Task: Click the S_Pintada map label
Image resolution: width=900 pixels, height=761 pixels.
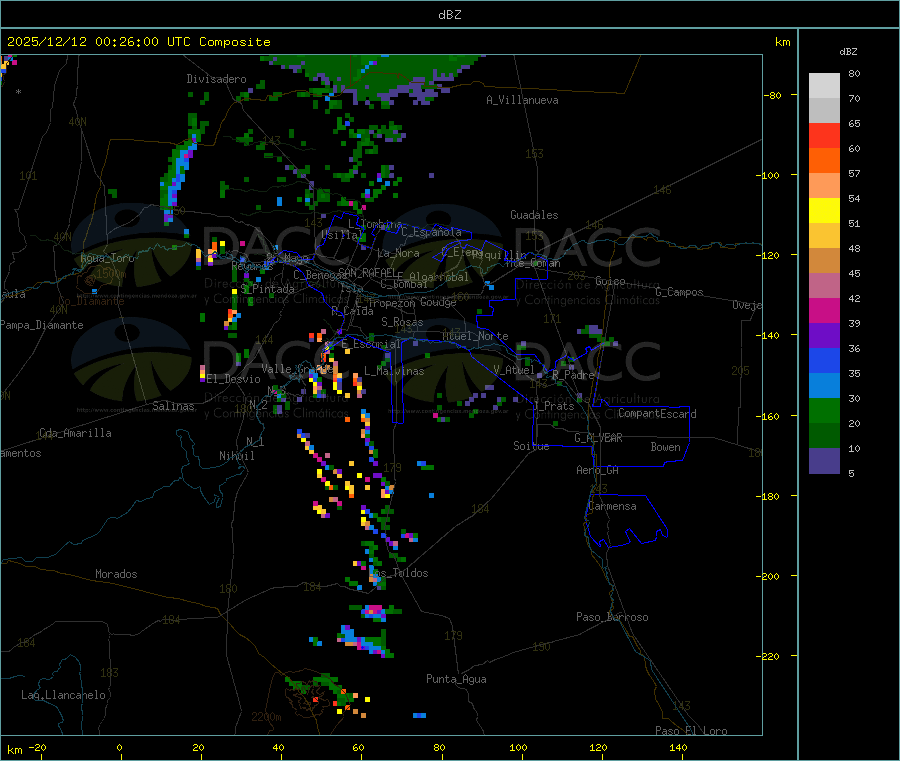Action: coord(267,289)
